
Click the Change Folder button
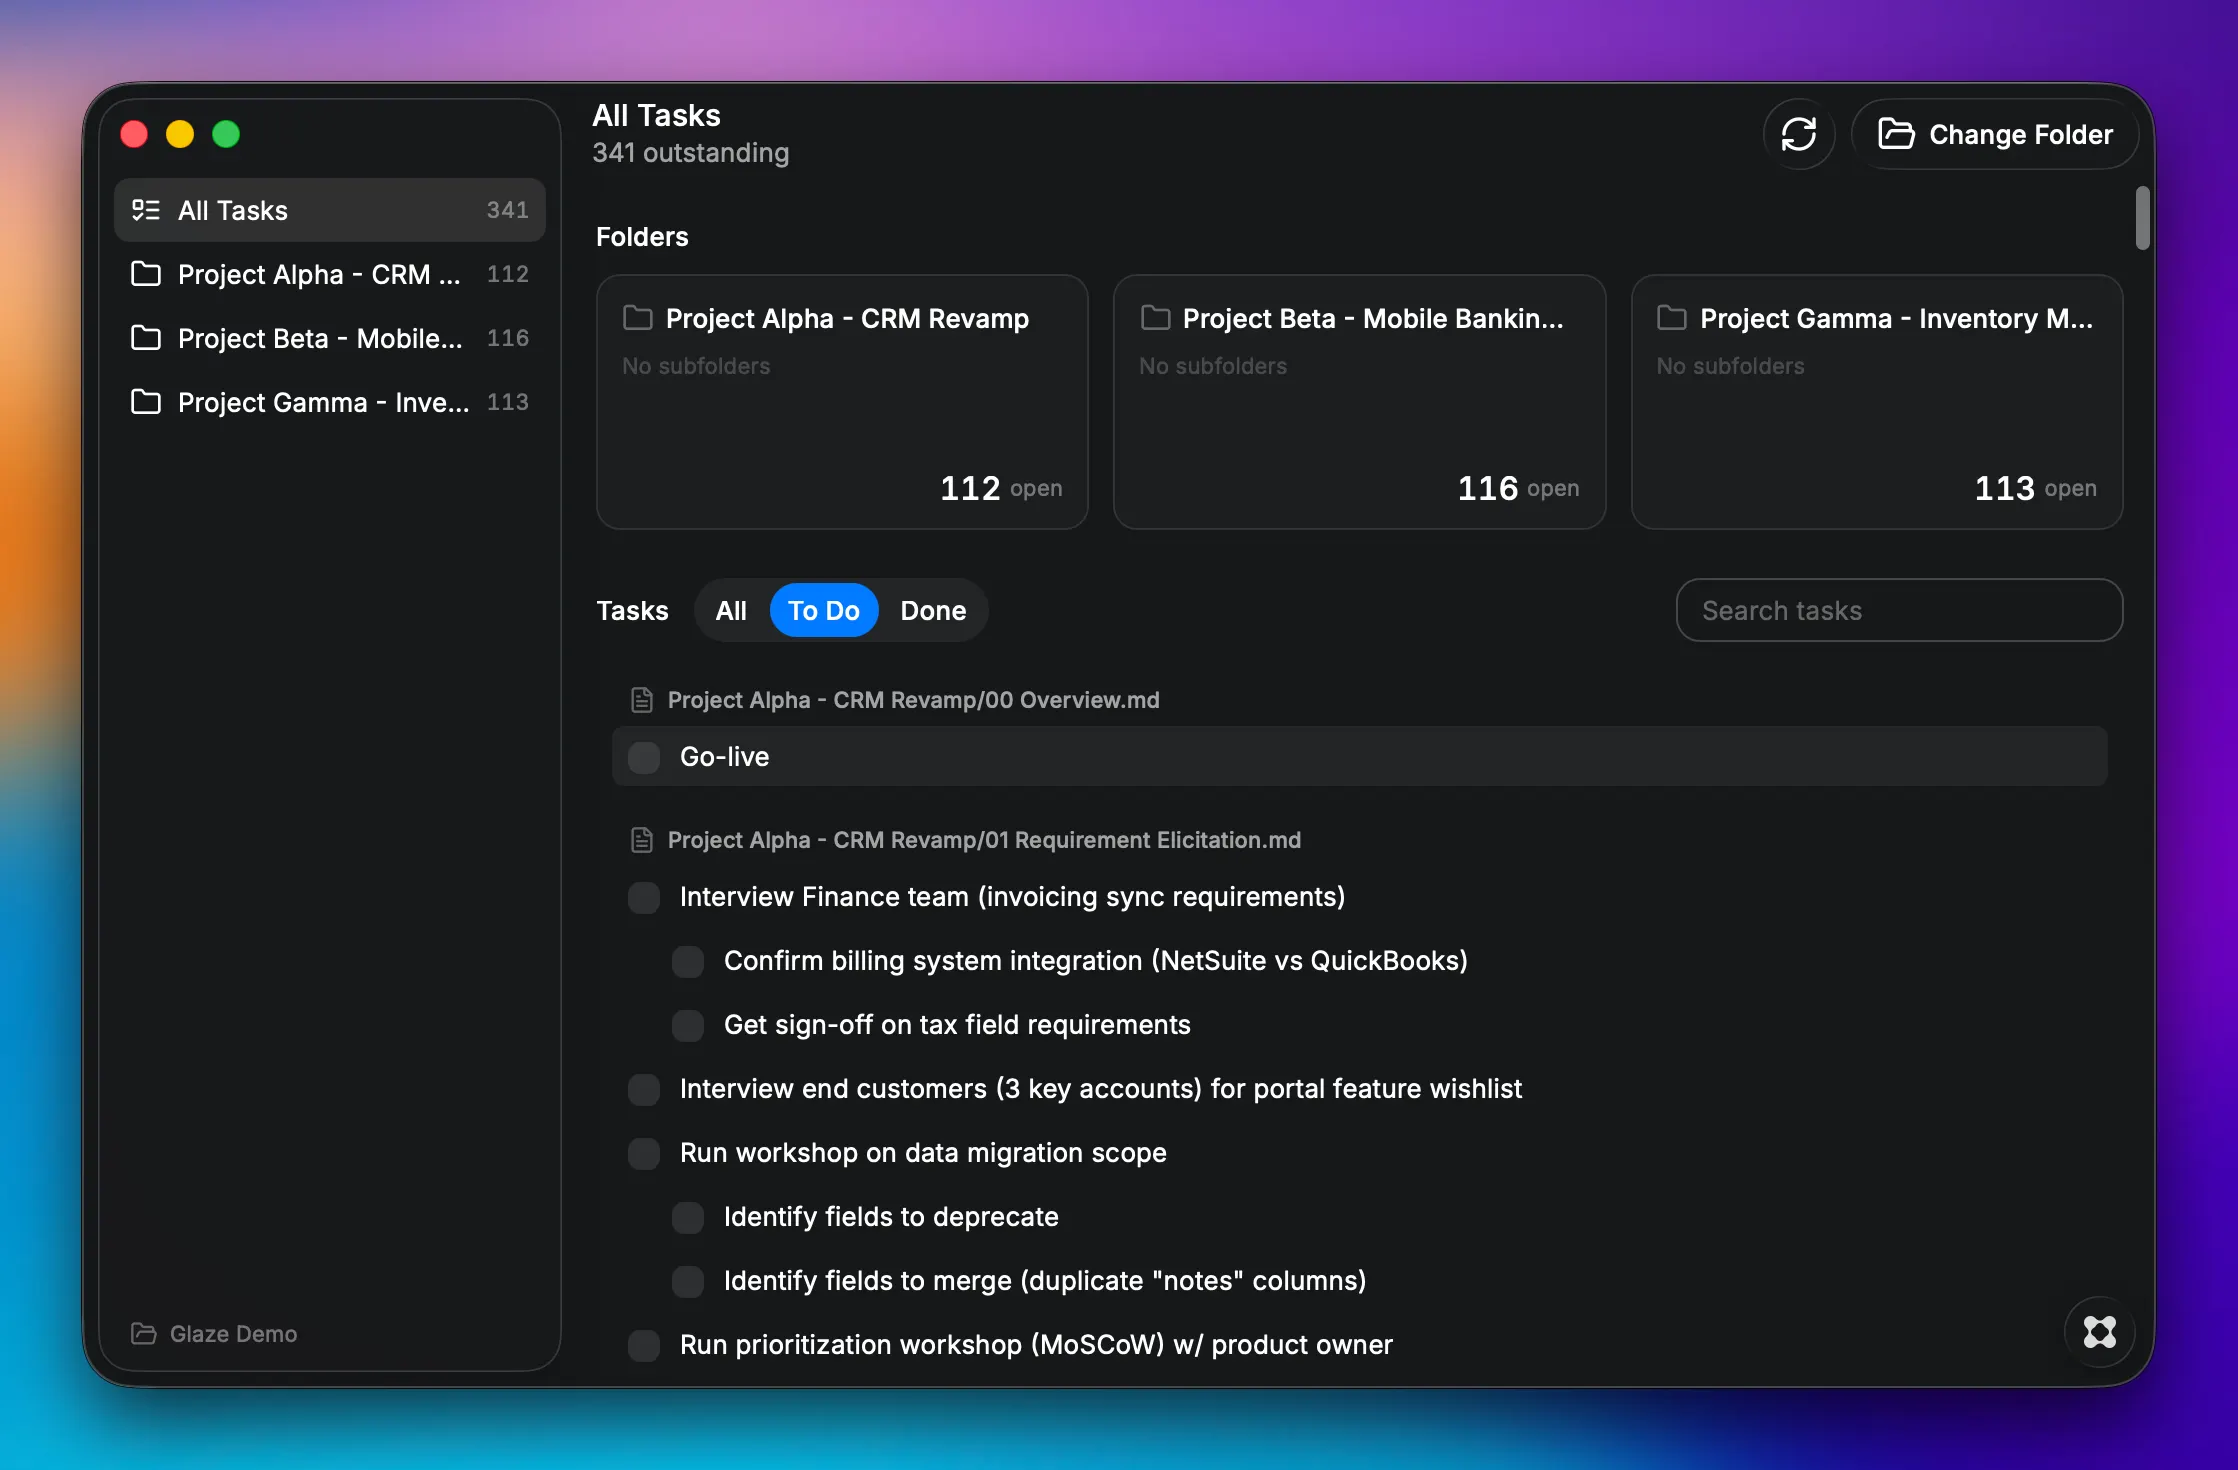pyautogui.click(x=1995, y=134)
